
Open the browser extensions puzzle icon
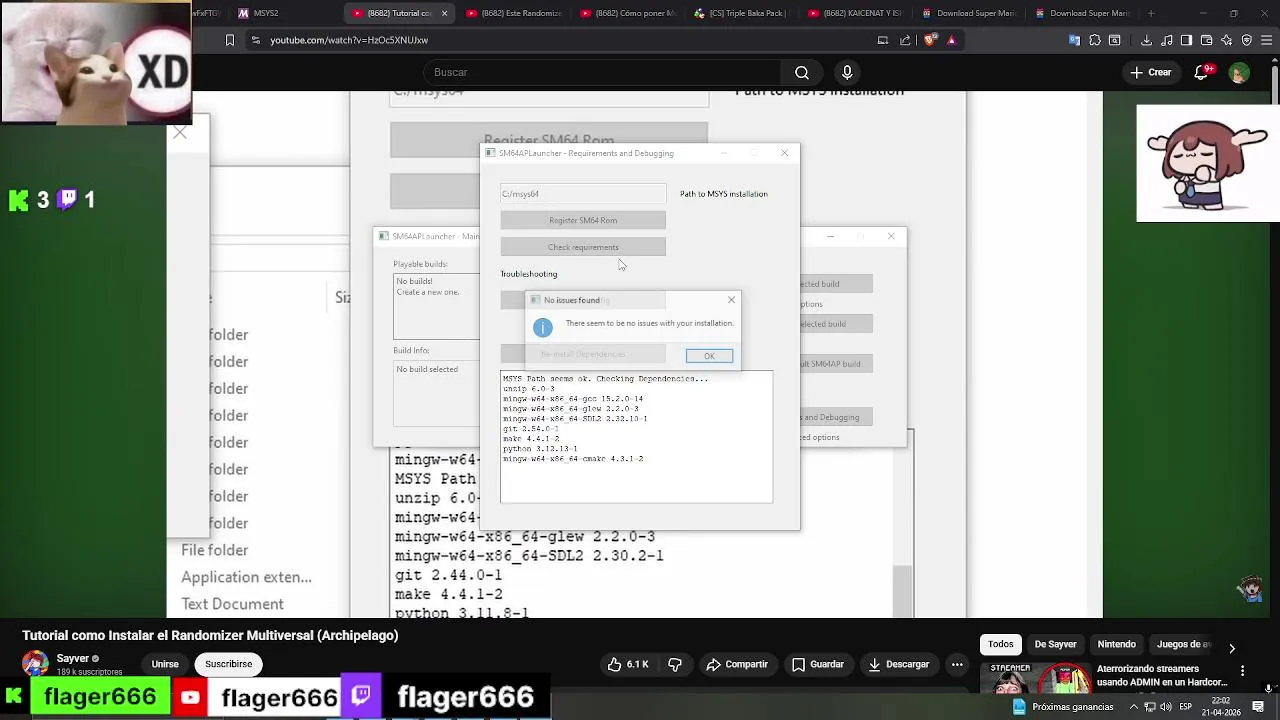[x=1095, y=40]
